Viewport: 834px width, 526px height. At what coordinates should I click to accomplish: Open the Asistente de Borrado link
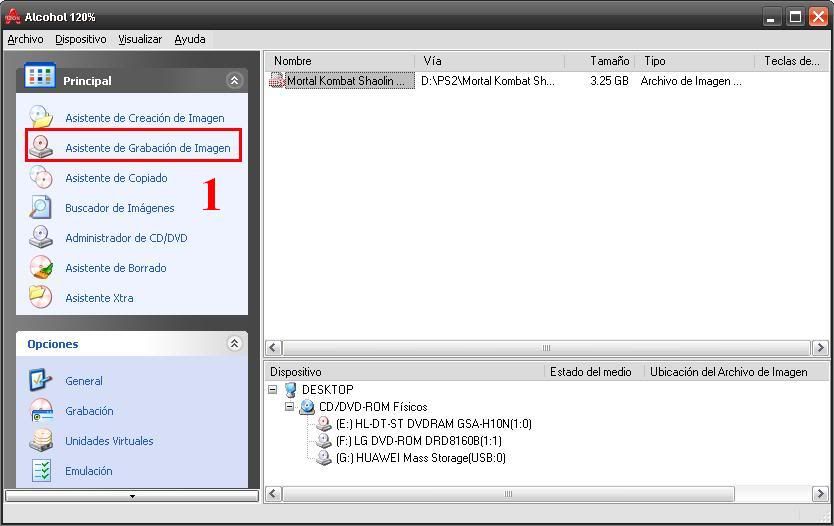[x=116, y=268]
